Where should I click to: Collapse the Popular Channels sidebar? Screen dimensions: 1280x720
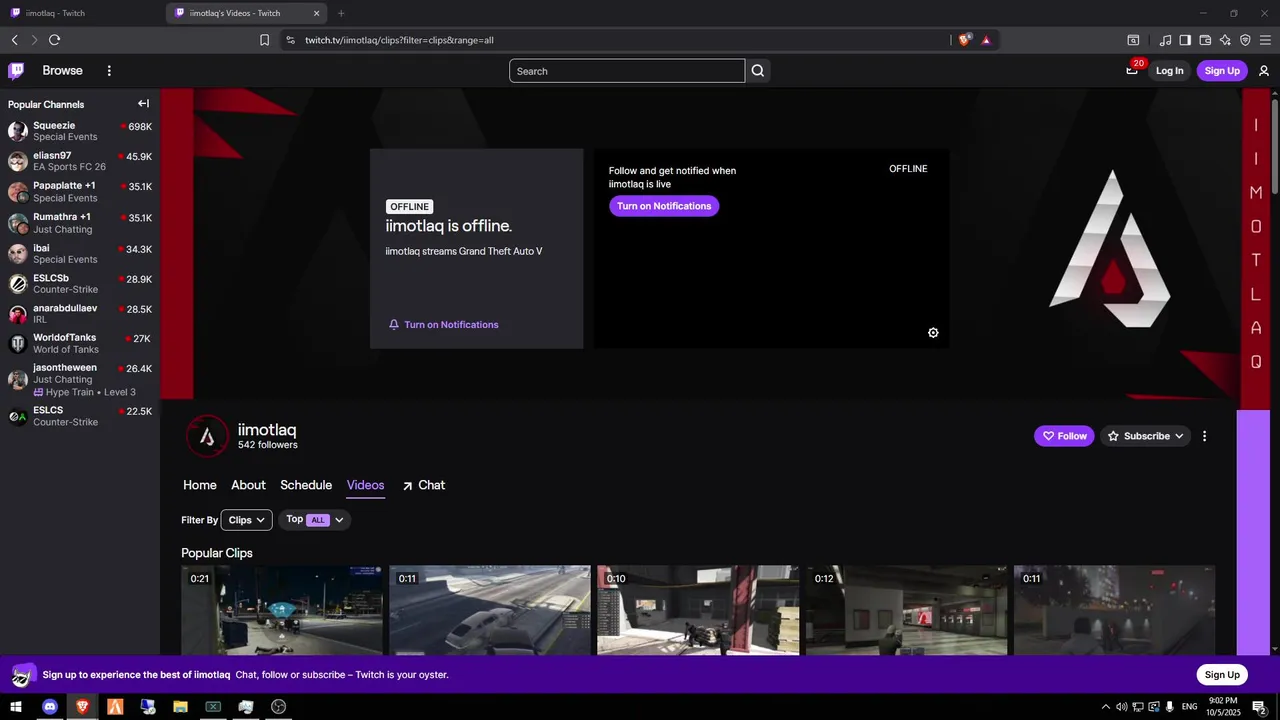click(143, 104)
